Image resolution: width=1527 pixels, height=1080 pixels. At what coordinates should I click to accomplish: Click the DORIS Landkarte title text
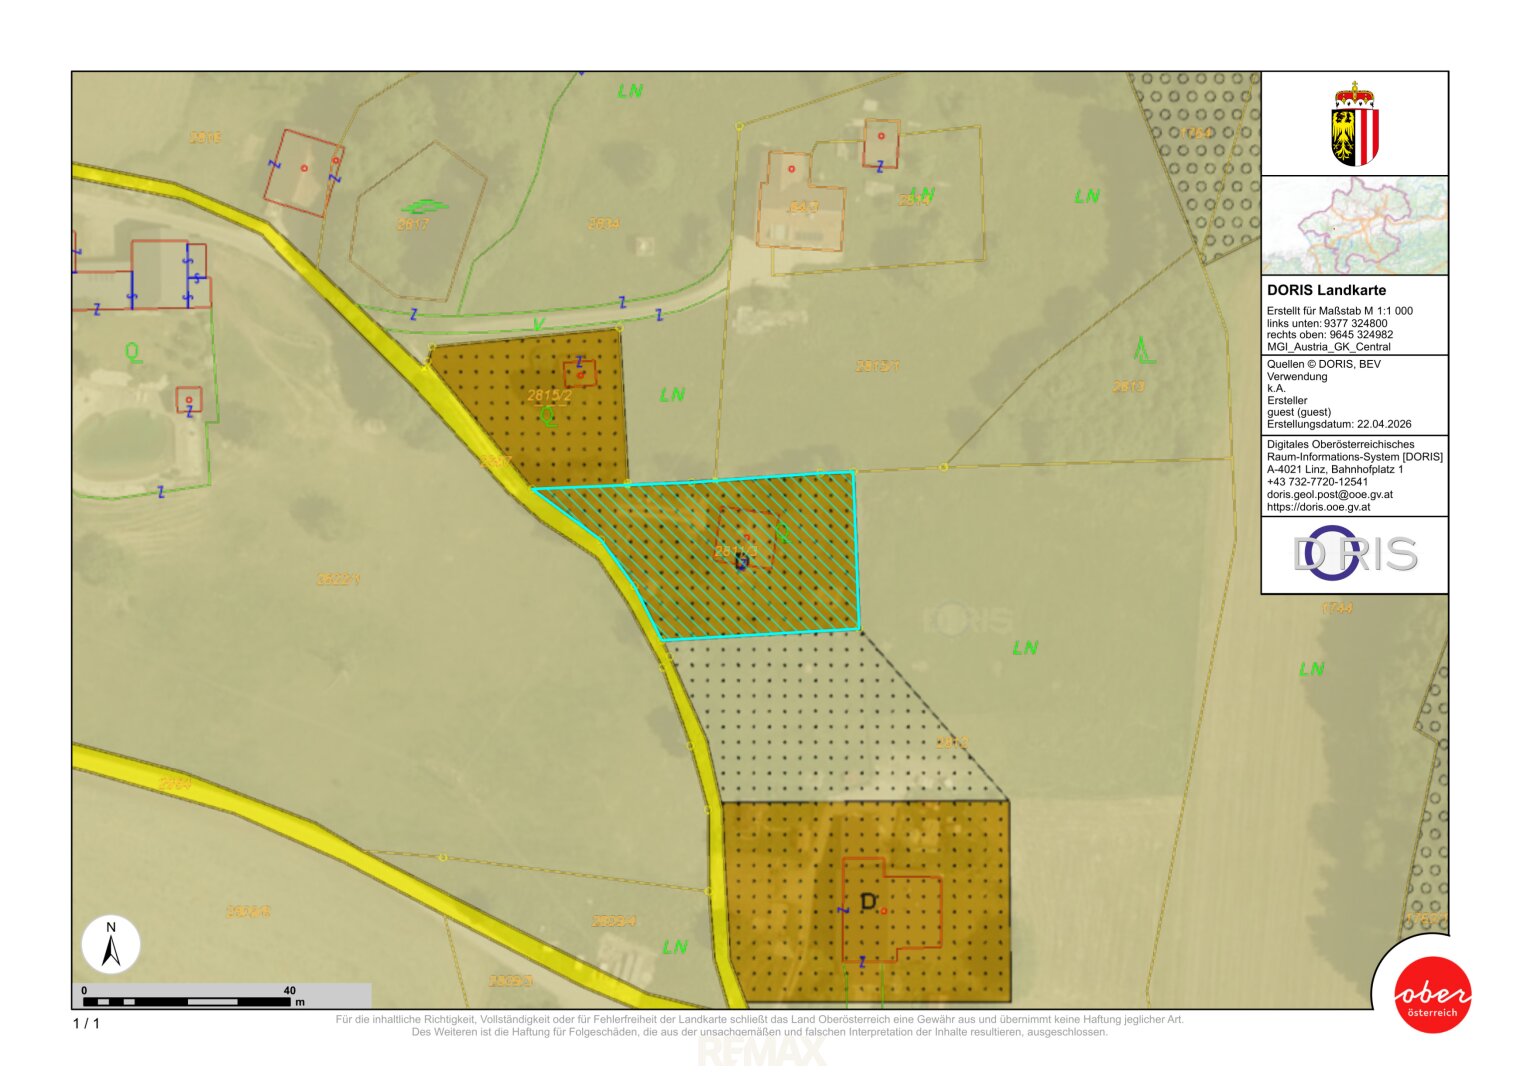pyautogui.click(x=1326, y=290)
